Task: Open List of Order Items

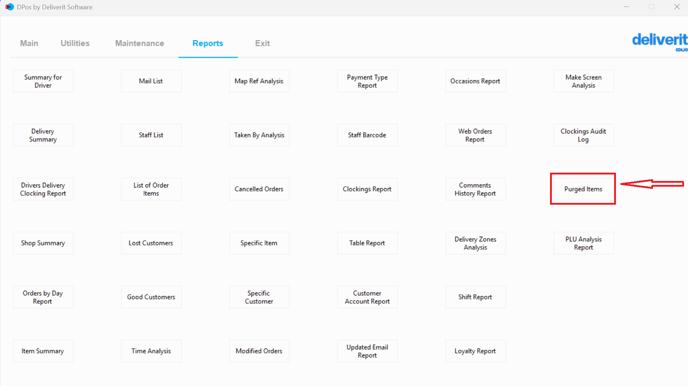Action: [x=151, y=189]
